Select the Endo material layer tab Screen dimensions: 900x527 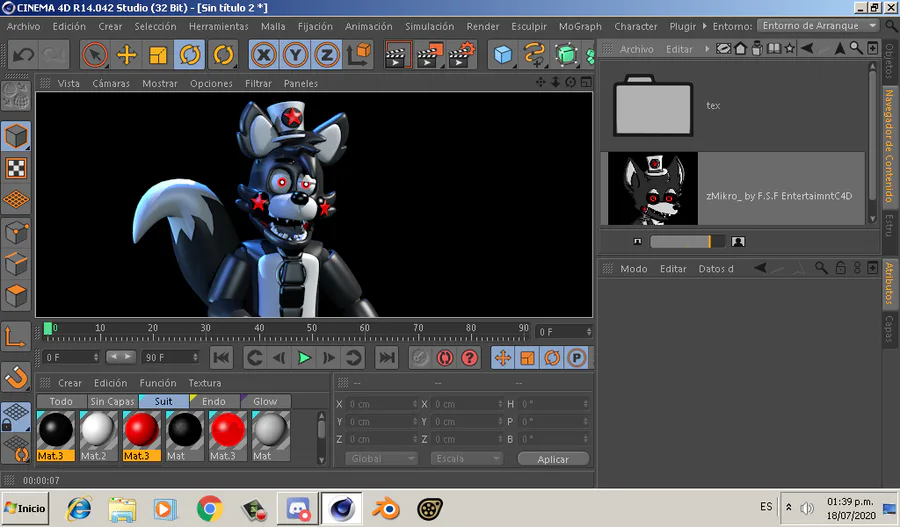(214, 401)
